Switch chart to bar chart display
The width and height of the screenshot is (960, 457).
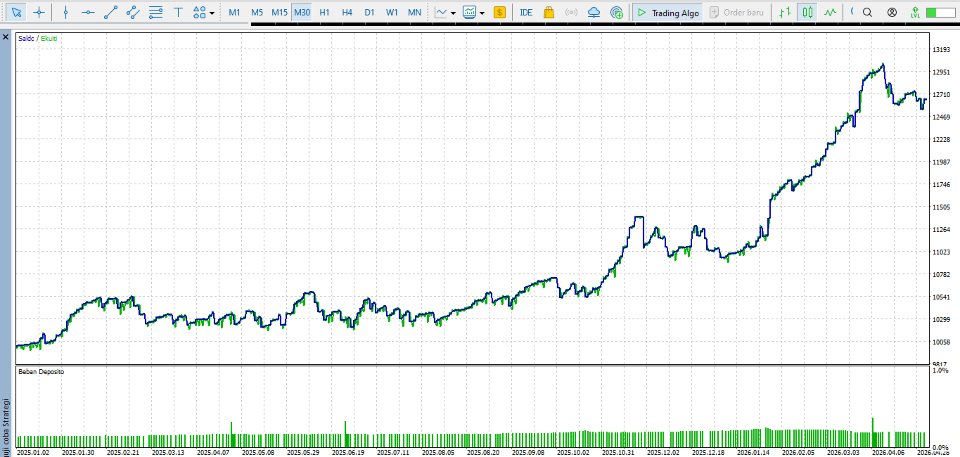pyautogui.click(x=785, y=12)
